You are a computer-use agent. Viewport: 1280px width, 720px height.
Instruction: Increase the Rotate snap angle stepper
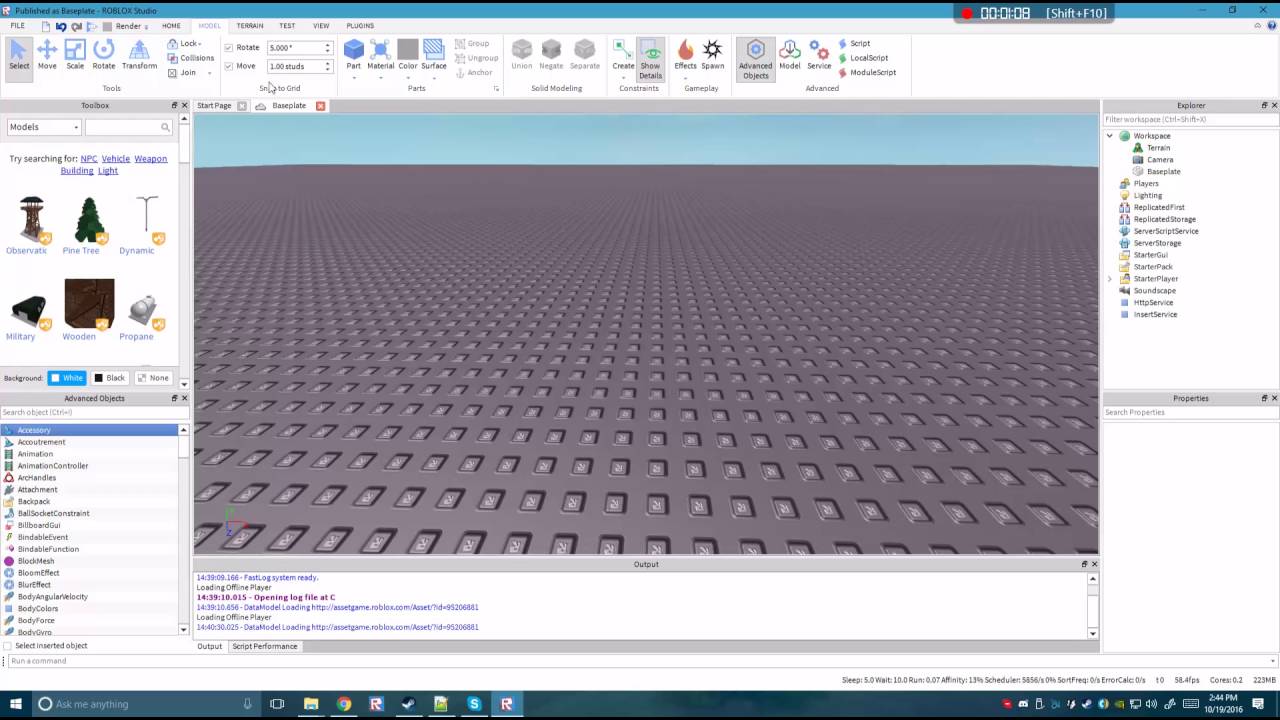pos(327,45)
